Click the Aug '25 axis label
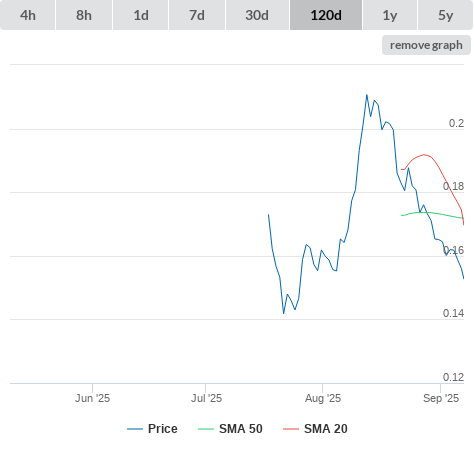This screenshot has height=455, width=474. (323, 398)
